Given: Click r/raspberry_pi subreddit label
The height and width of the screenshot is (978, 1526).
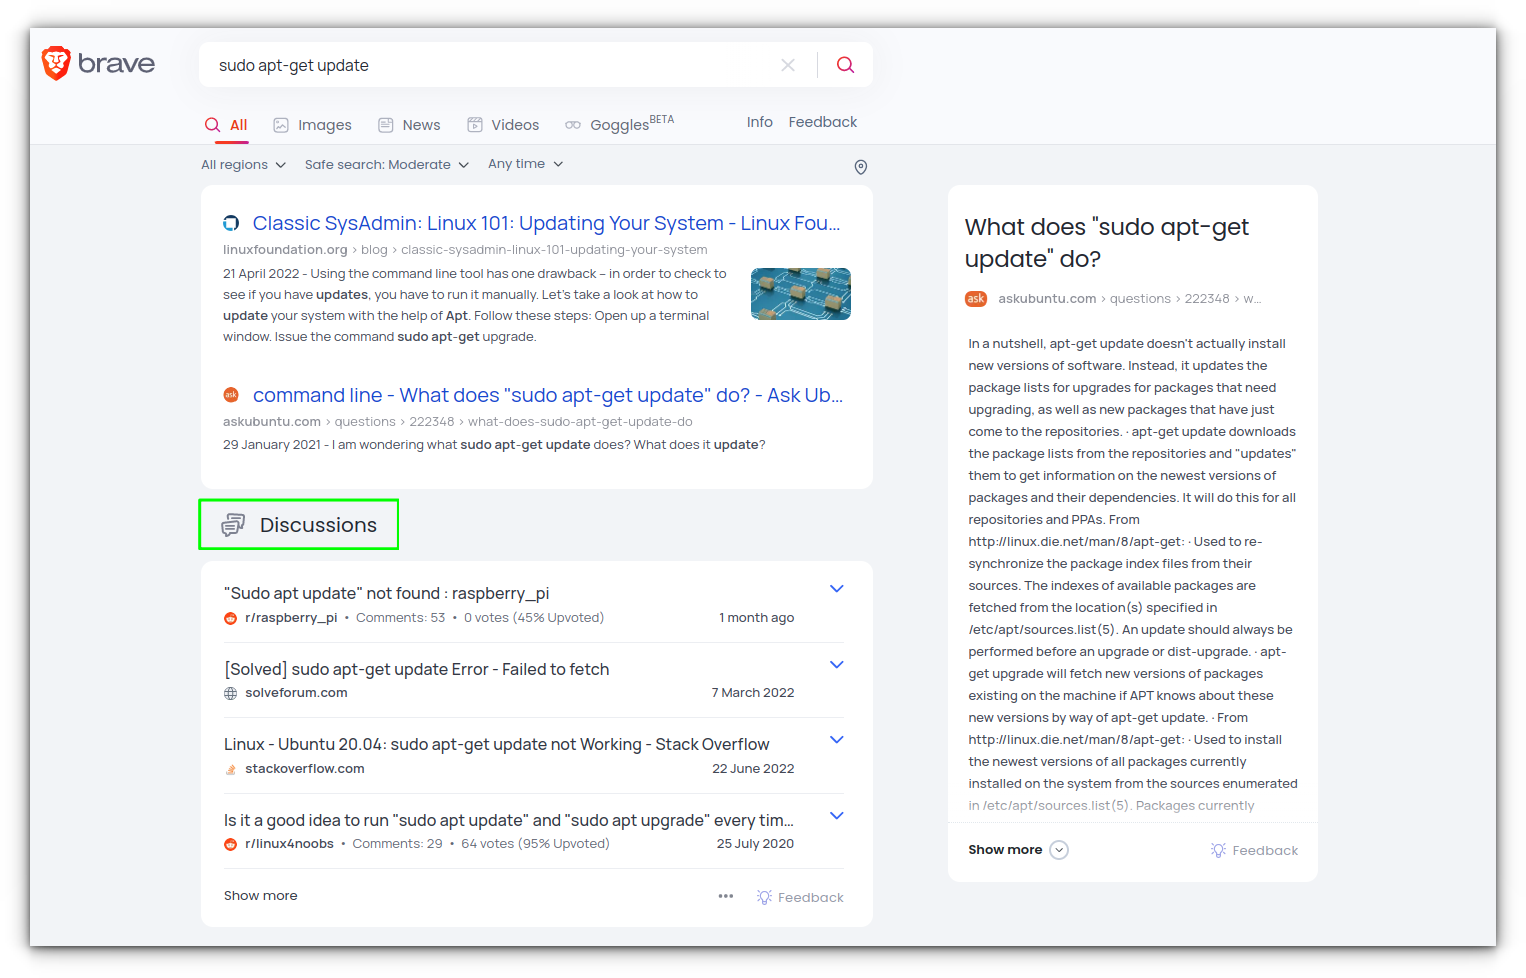Looking at the screenshot, I should 291,618.
